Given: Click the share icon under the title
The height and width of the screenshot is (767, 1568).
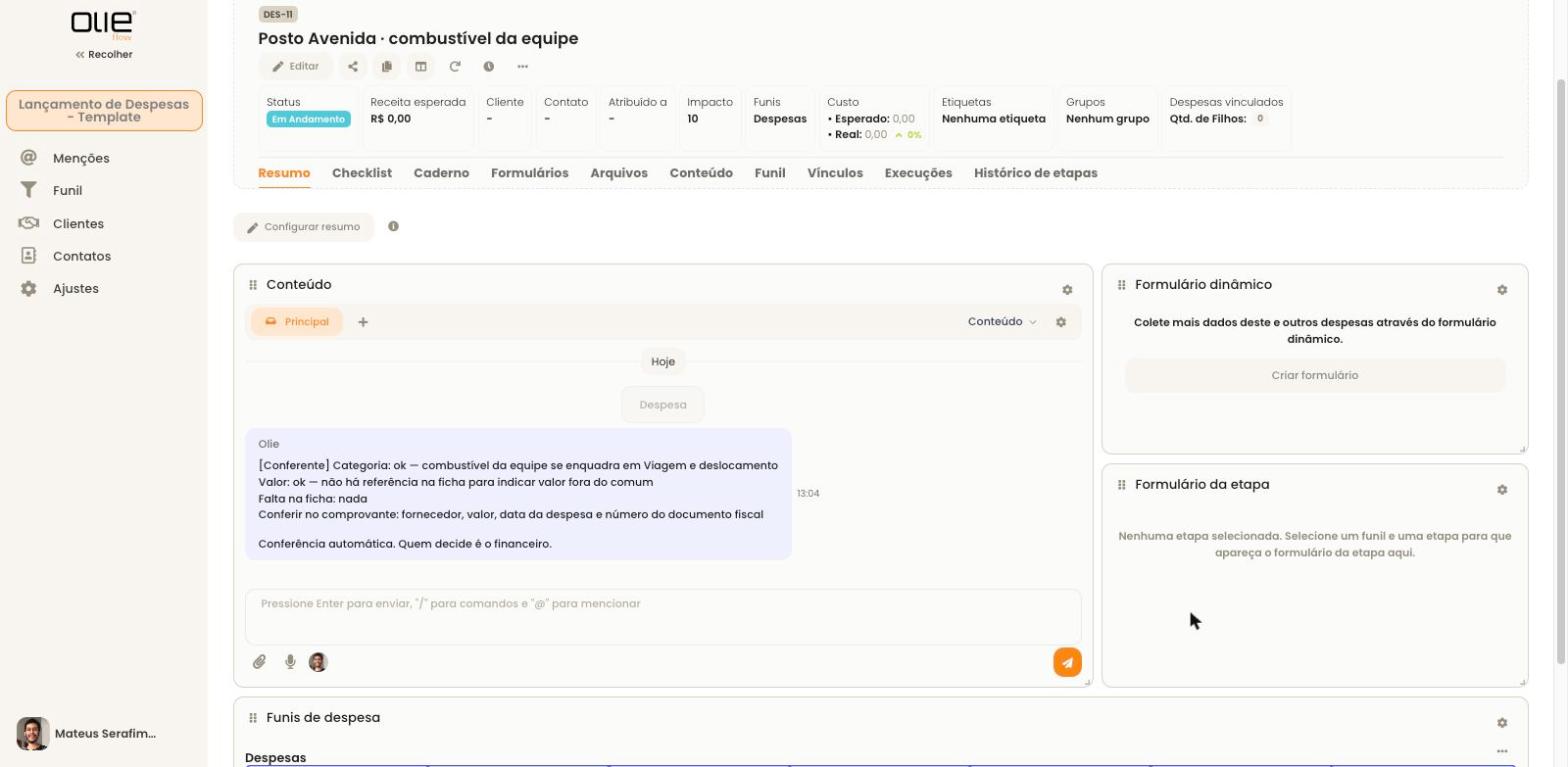Looking at the screenshot, I should pyautogui.click(x=353, y=67).
